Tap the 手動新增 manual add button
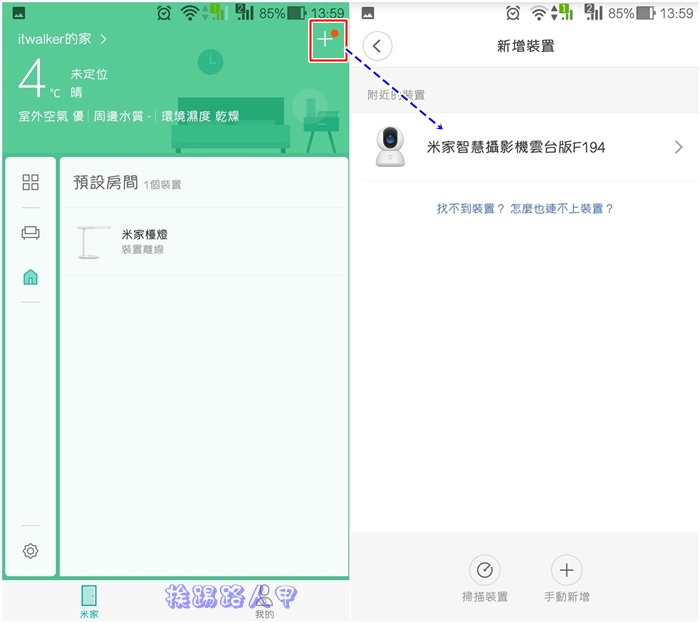The width and height of the screenshot is (700, 623). pos(567,578)
